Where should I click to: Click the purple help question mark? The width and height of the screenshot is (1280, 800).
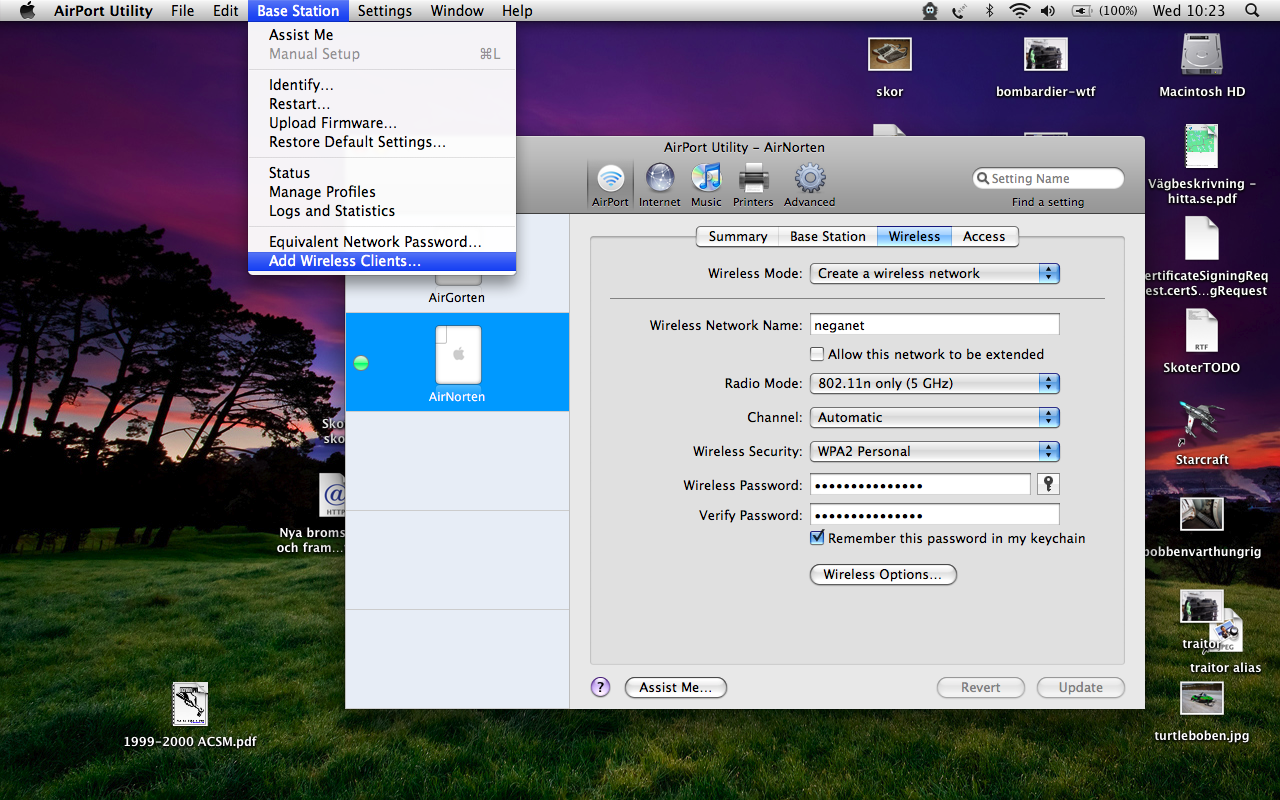click(600, 687)
